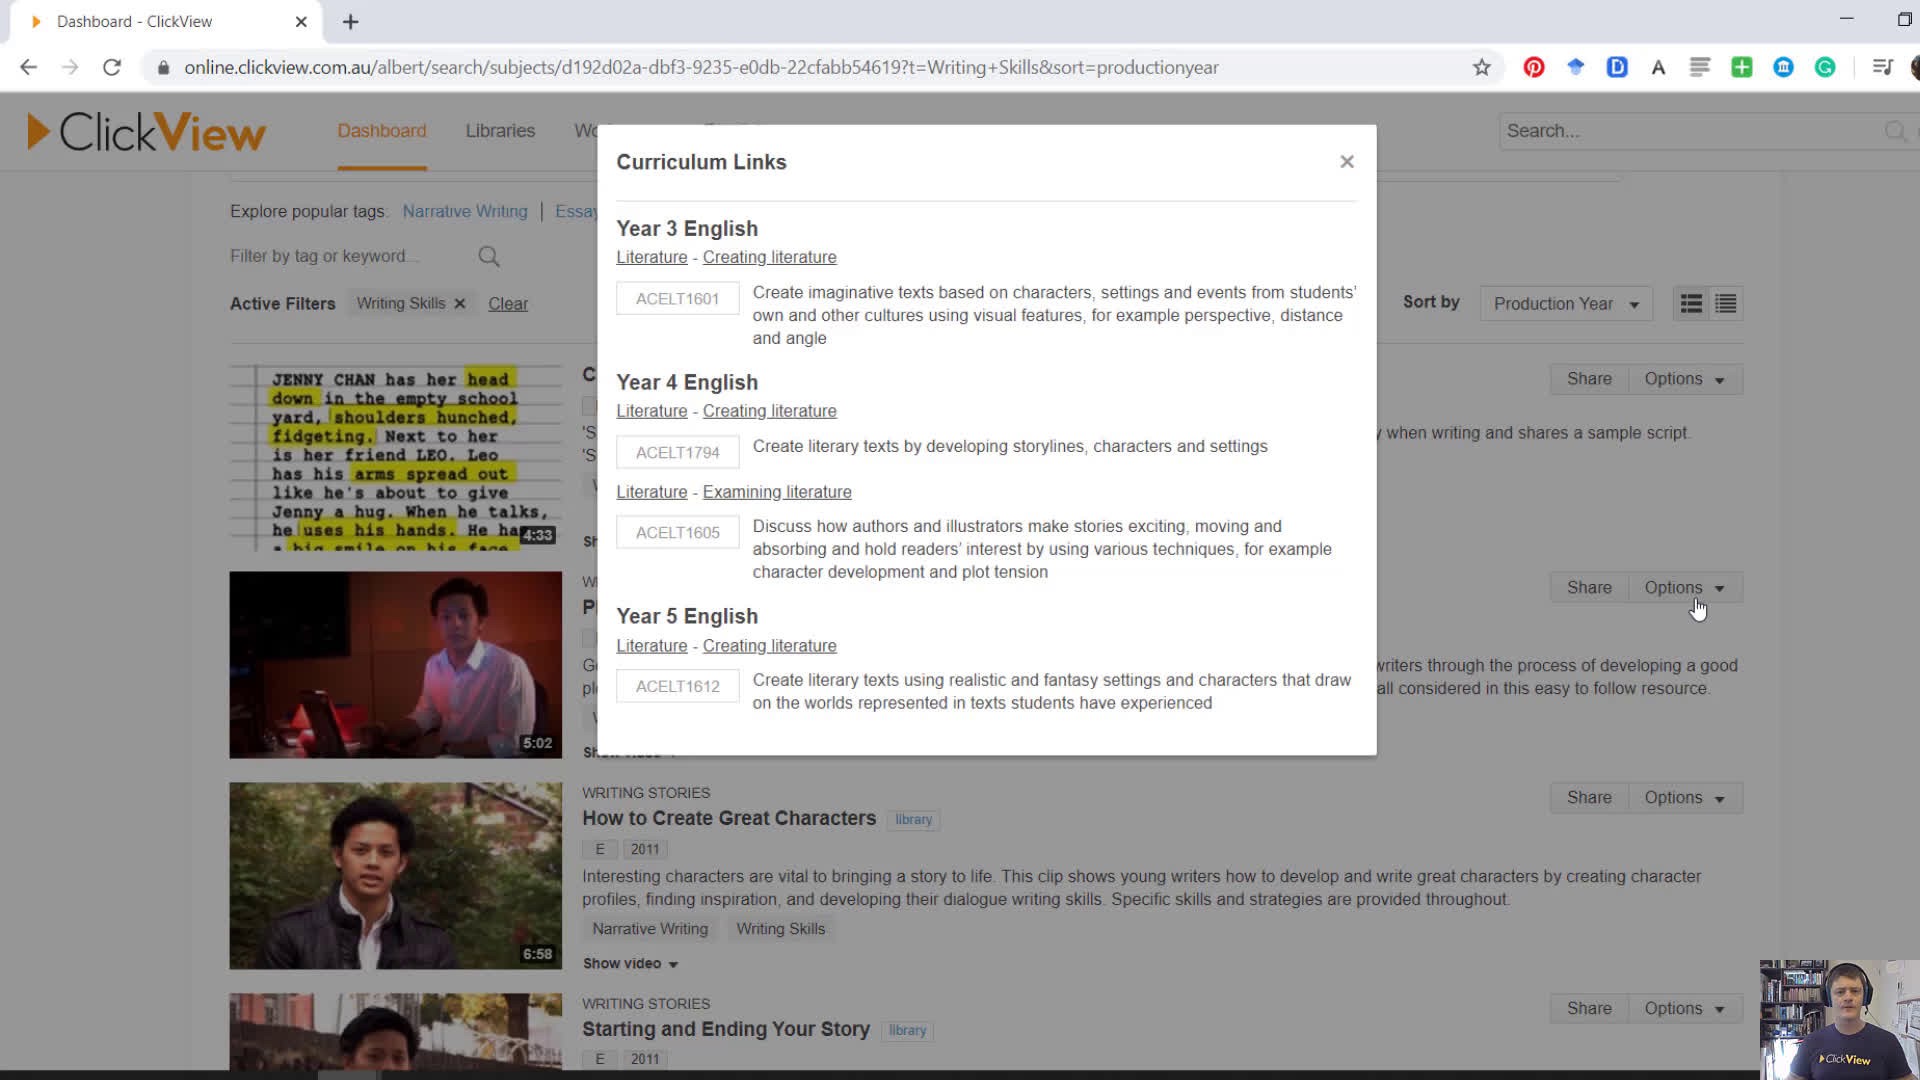Share Starting and Ending Your Story
Screen dimensions: 1920x1080
pos(1589,1009)
